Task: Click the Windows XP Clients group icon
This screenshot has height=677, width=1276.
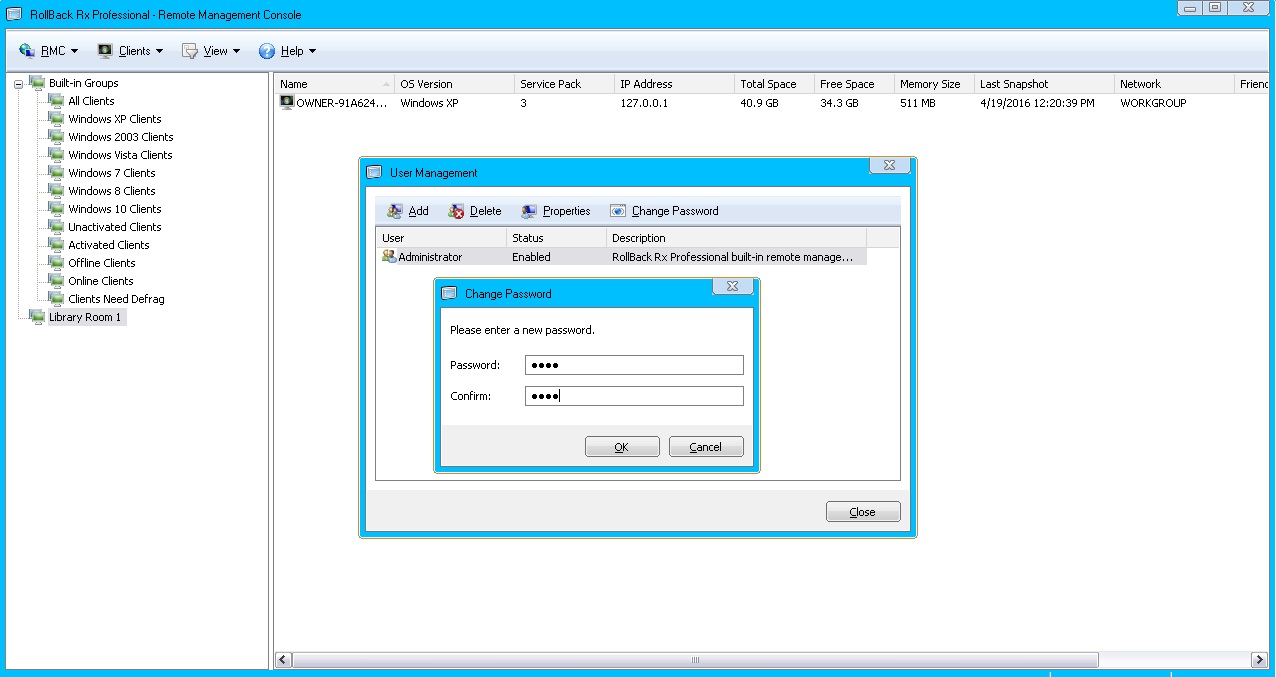Action: [56, 119]
